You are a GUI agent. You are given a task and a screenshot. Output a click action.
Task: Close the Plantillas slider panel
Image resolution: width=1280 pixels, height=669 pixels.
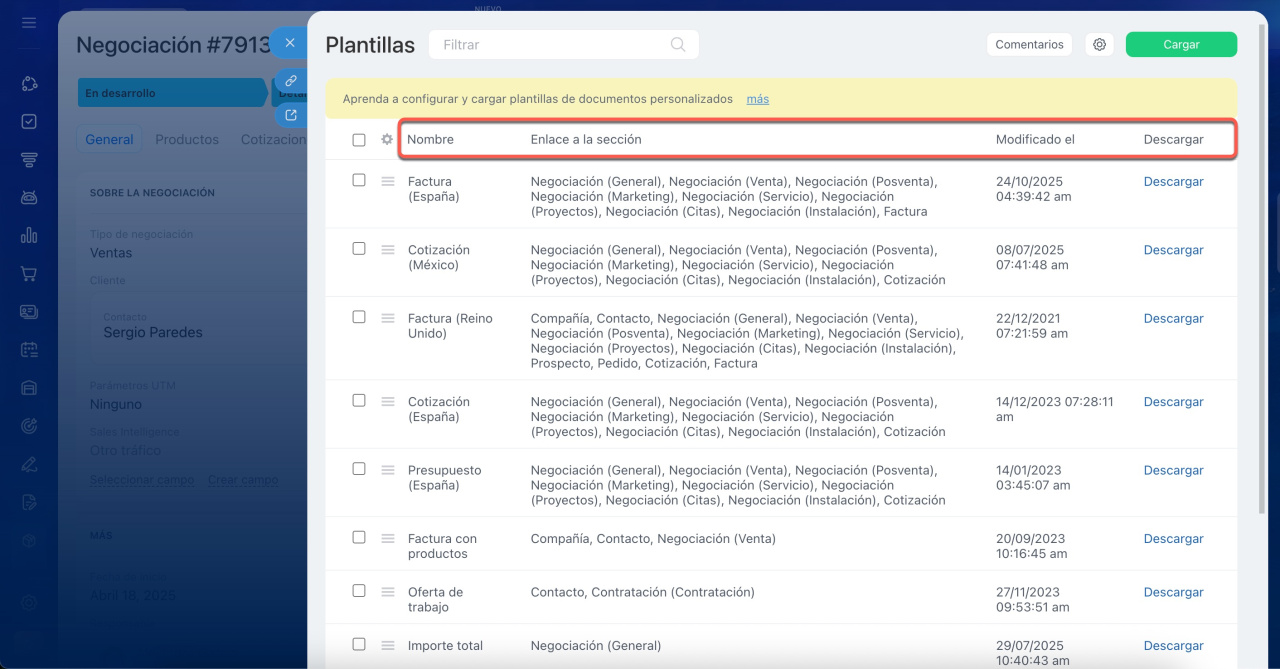coord(290,43)
